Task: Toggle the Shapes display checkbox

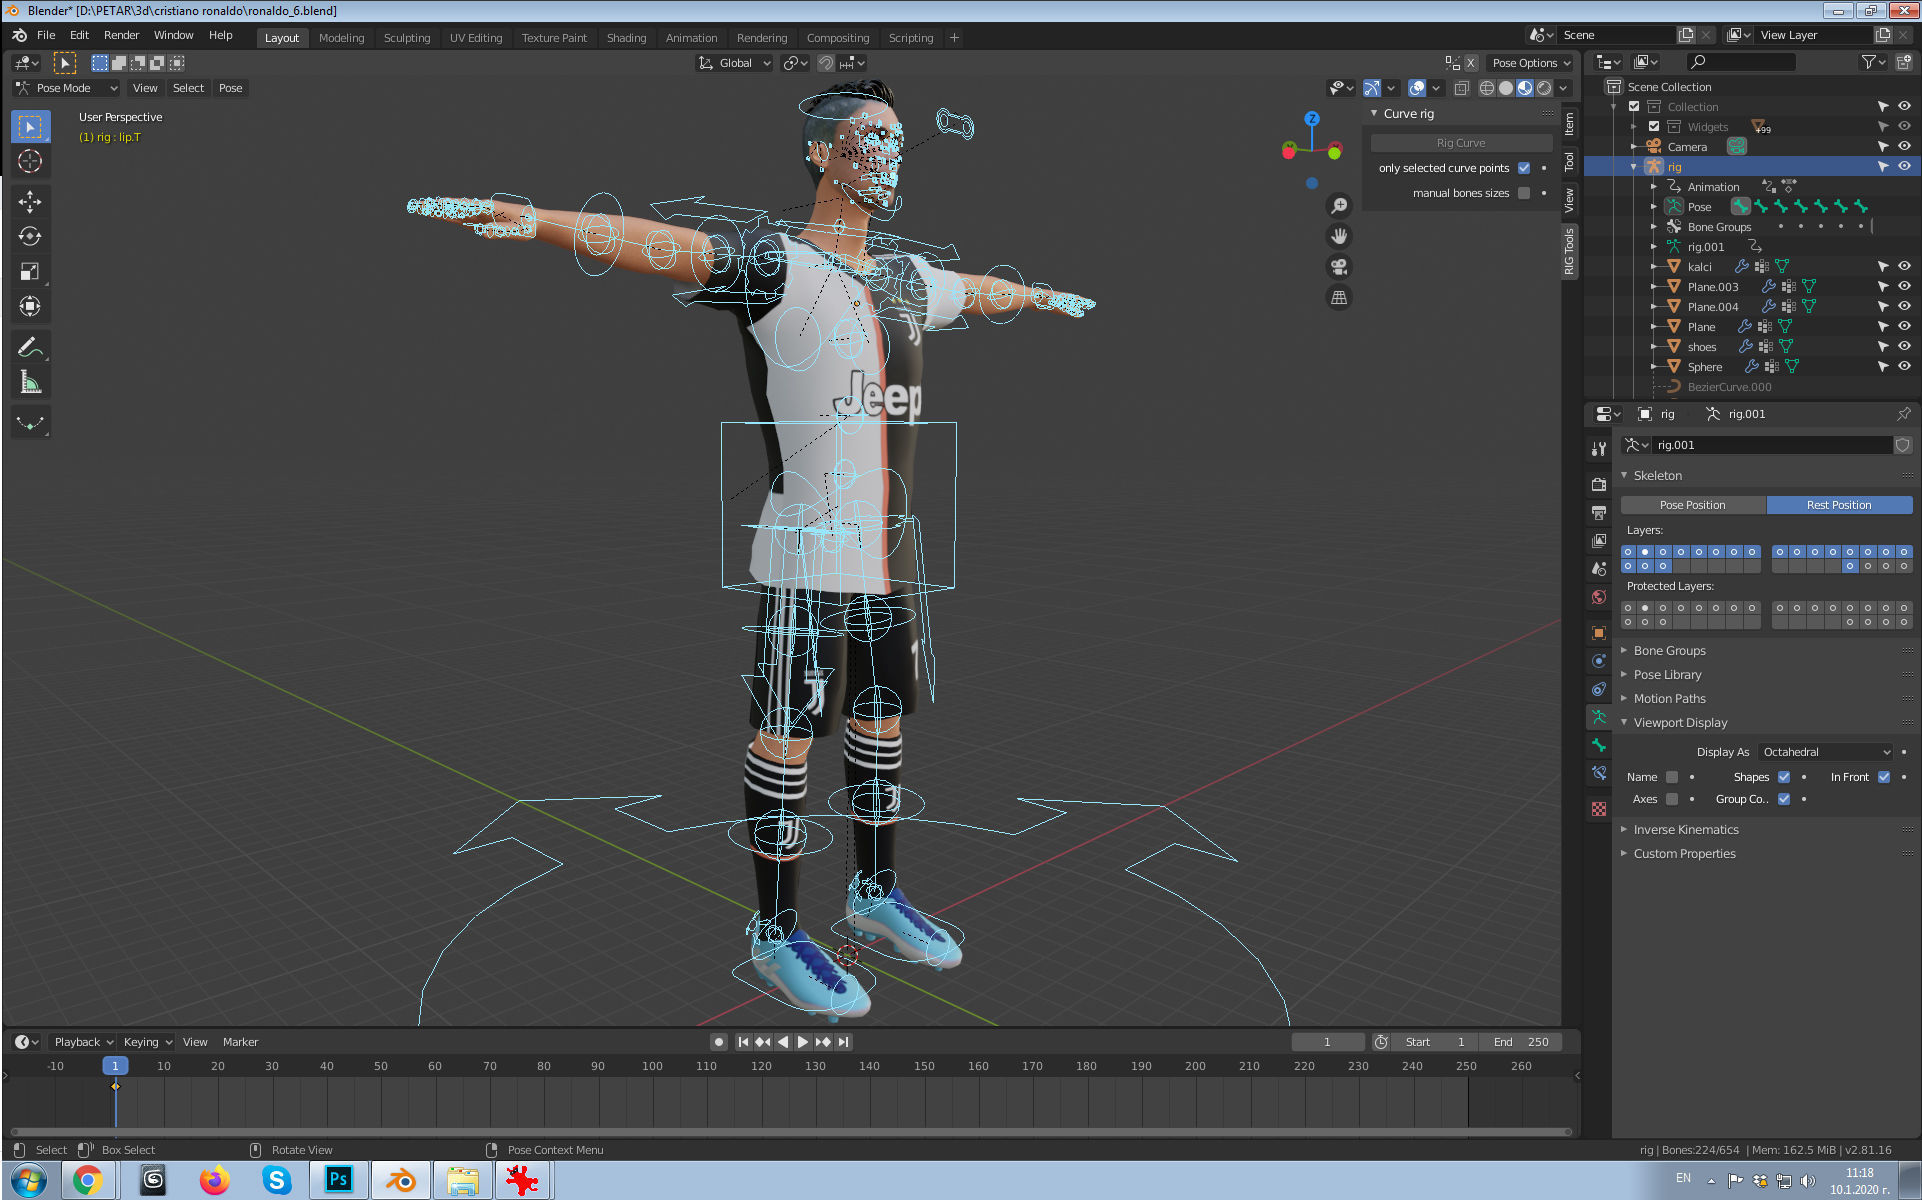Action: pos(1784,777)
